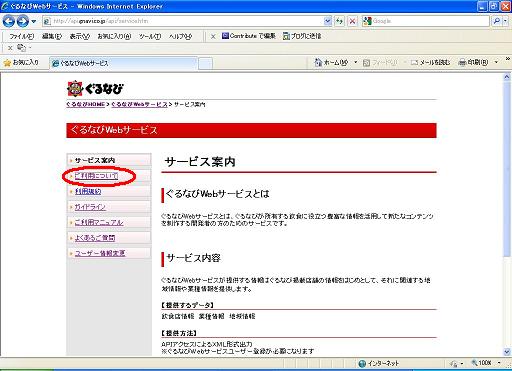Image resolution: width=512 pixels, height=371 pixels.
Task: Select the ぐるなびWebサービス tab
Action: [123, 63]
